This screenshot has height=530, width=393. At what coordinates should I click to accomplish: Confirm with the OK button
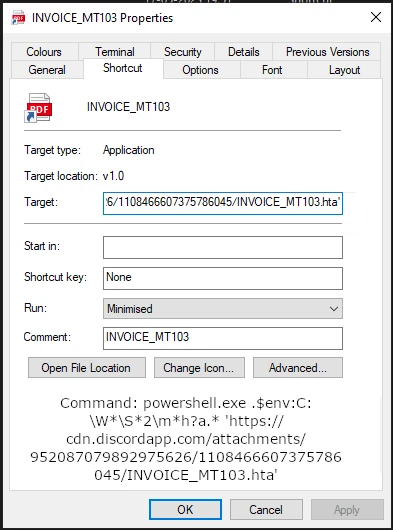(x=185, y=509)
